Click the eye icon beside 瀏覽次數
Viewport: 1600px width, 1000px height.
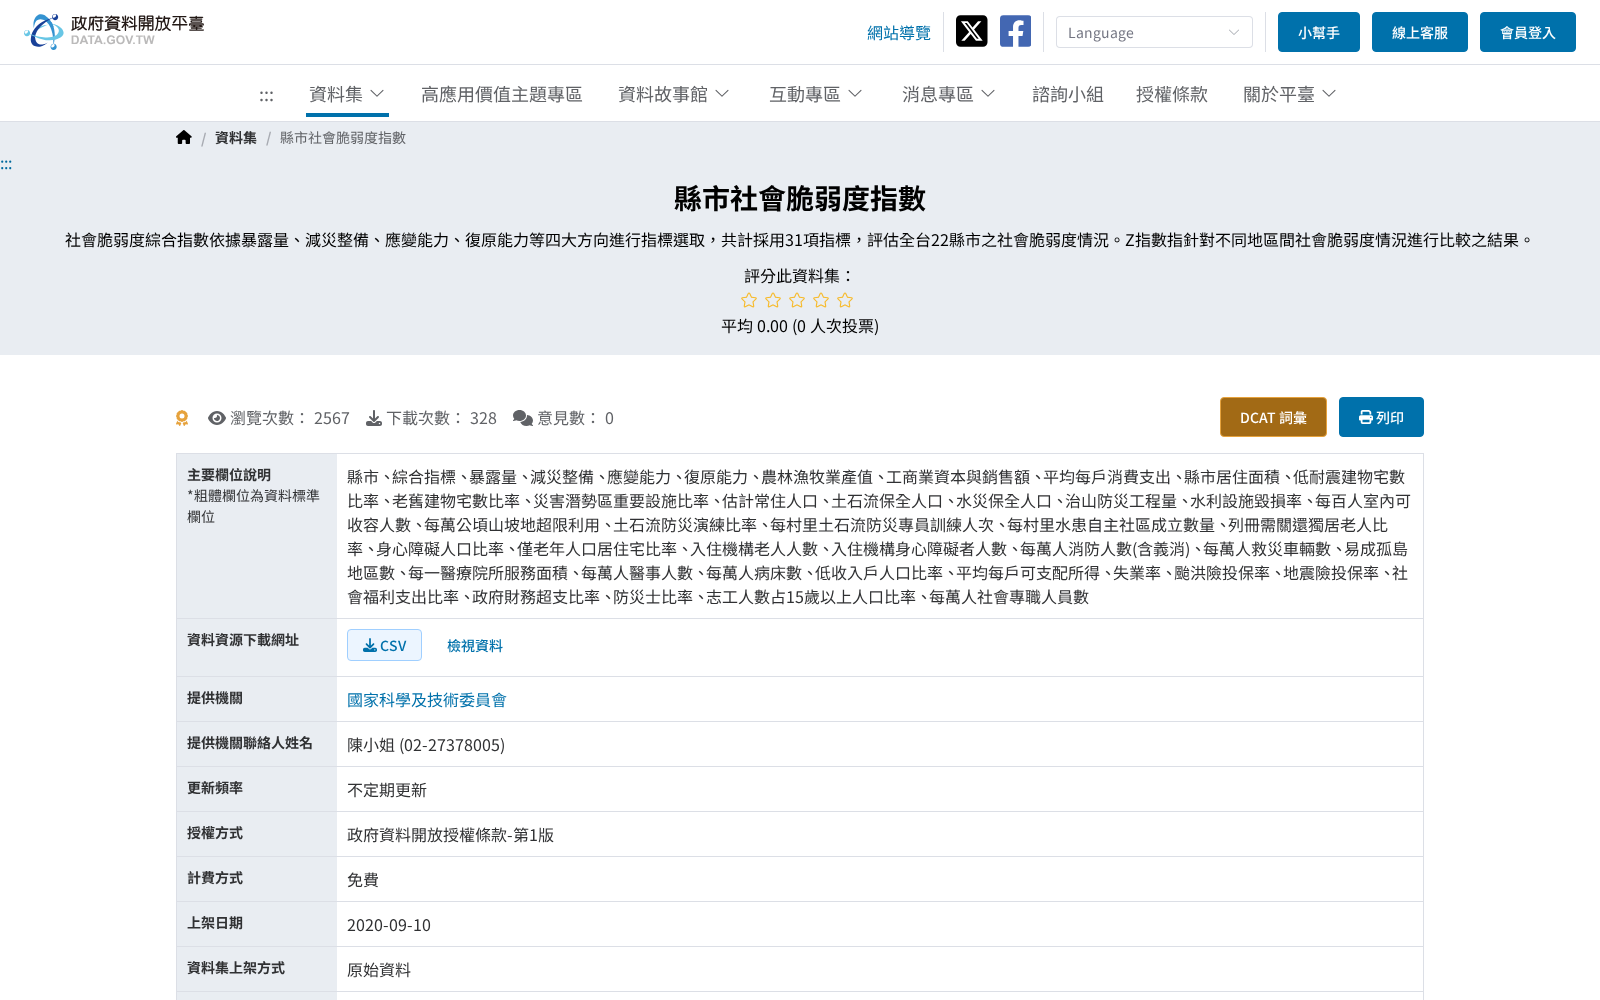[216, 418]
